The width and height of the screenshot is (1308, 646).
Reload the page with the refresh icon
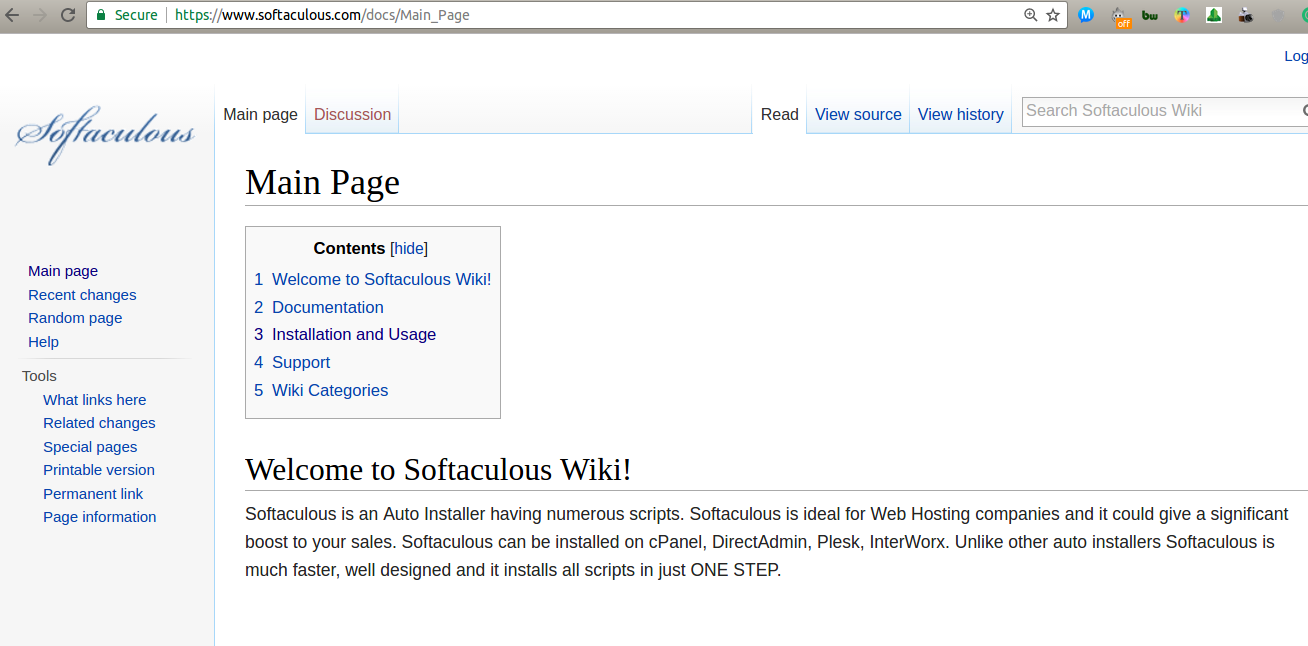click(x=68, y=15)
